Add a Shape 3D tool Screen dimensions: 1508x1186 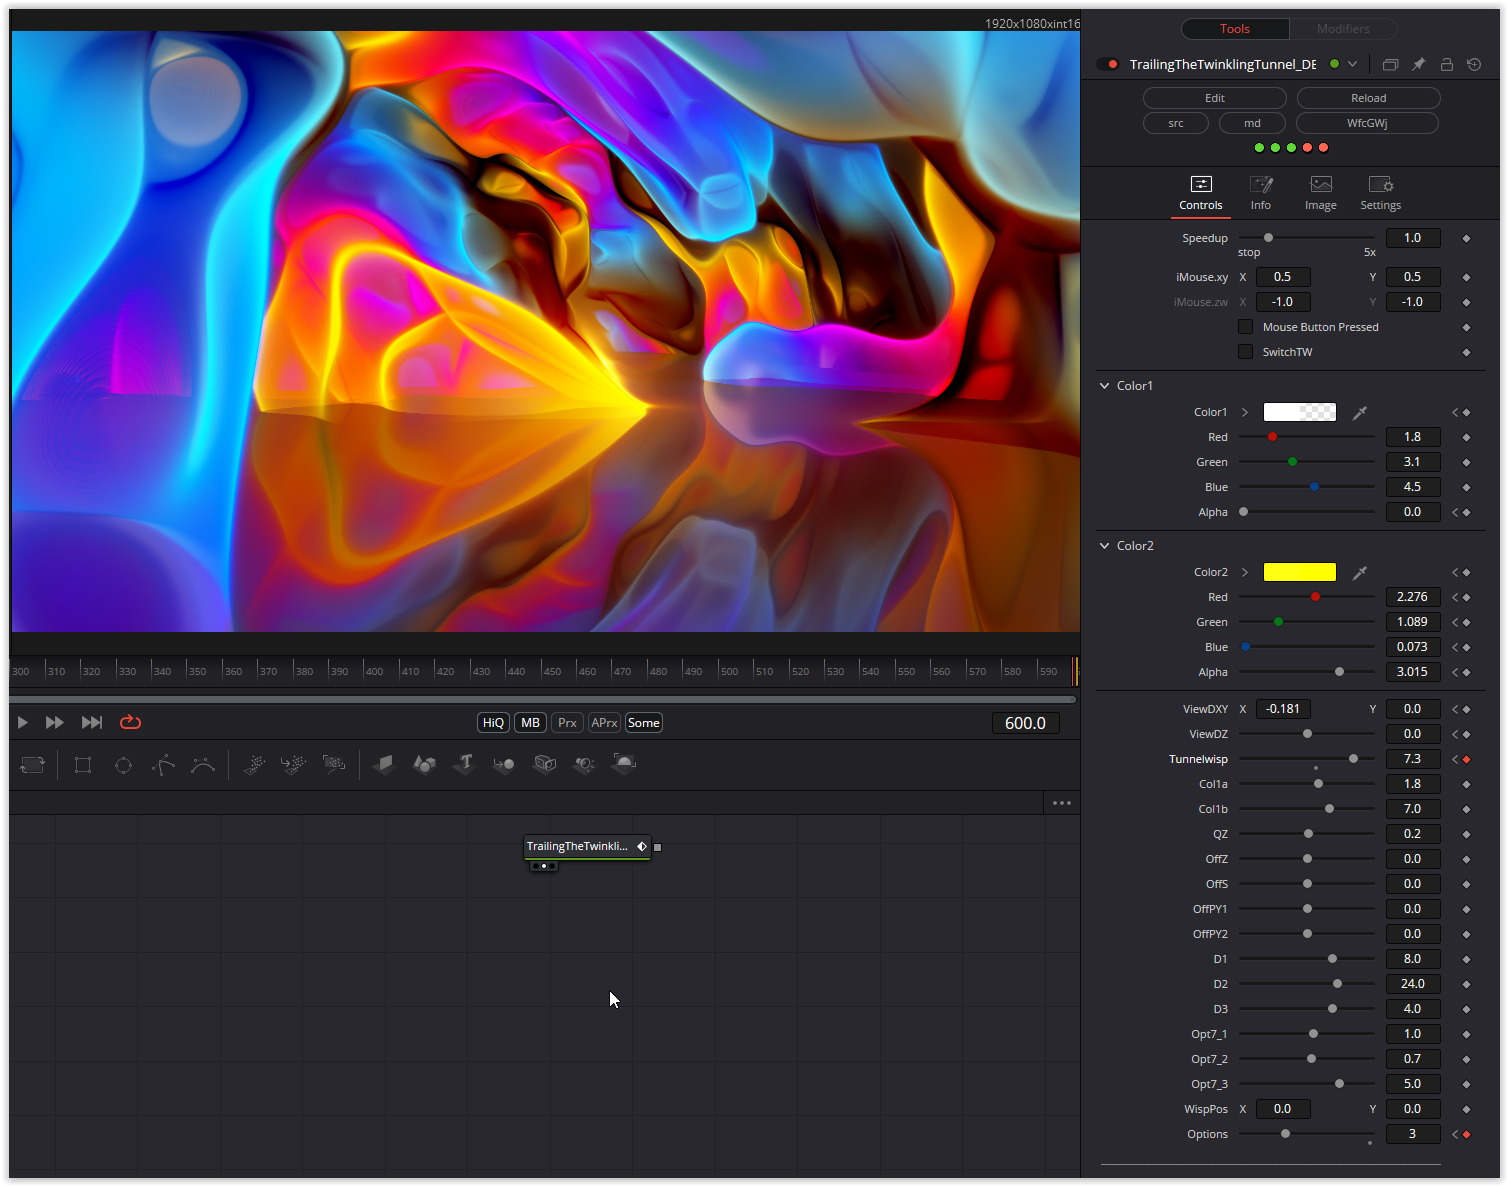tap(424, 765)
